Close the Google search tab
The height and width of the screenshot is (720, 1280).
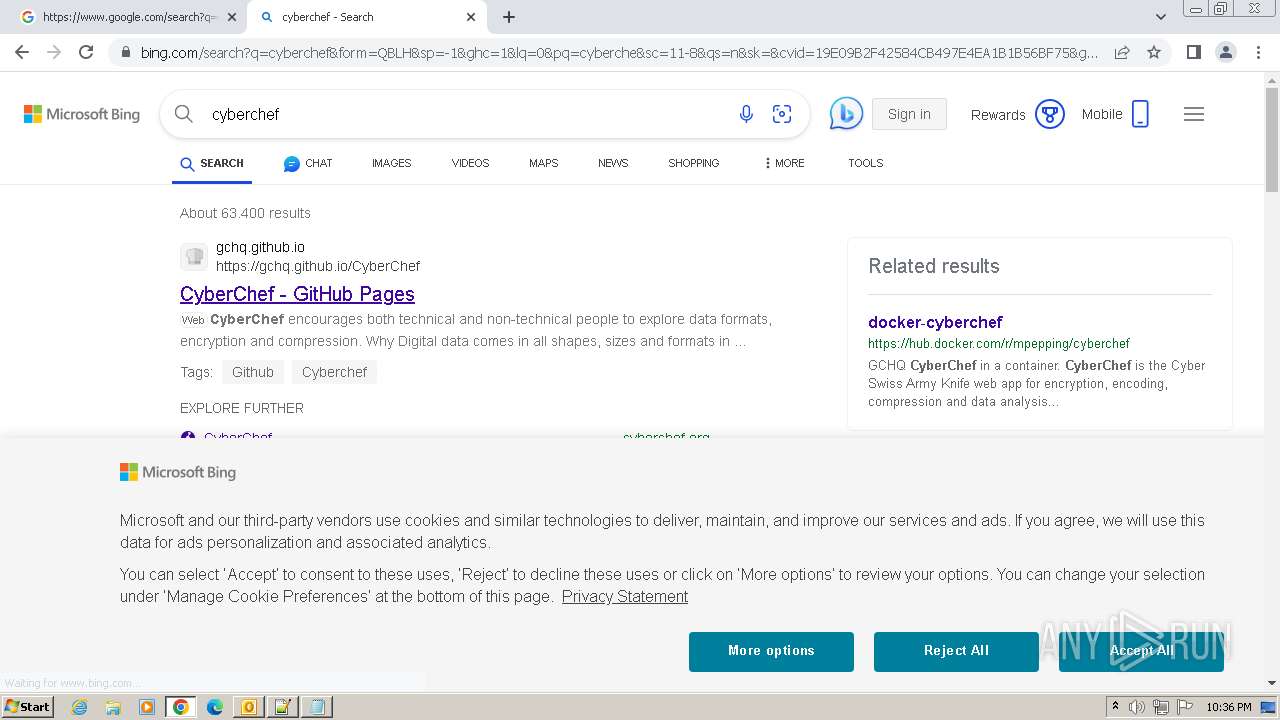pos(232,17)
